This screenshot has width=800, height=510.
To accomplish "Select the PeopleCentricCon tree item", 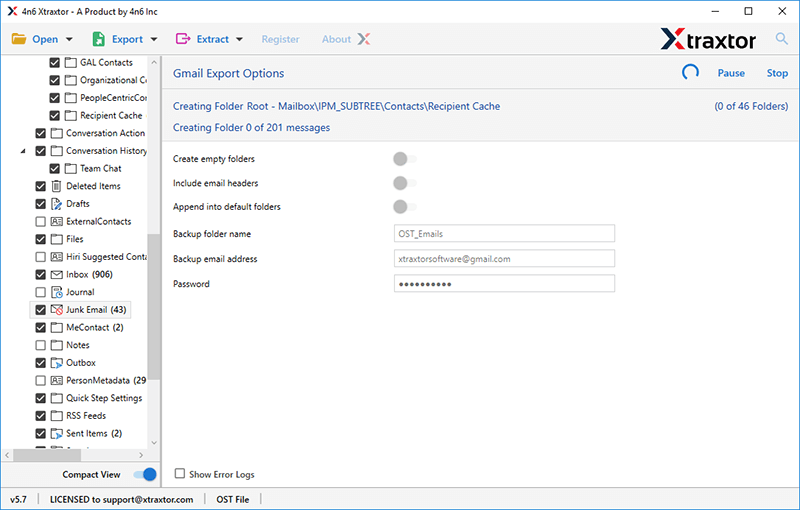I will (113, 98).
